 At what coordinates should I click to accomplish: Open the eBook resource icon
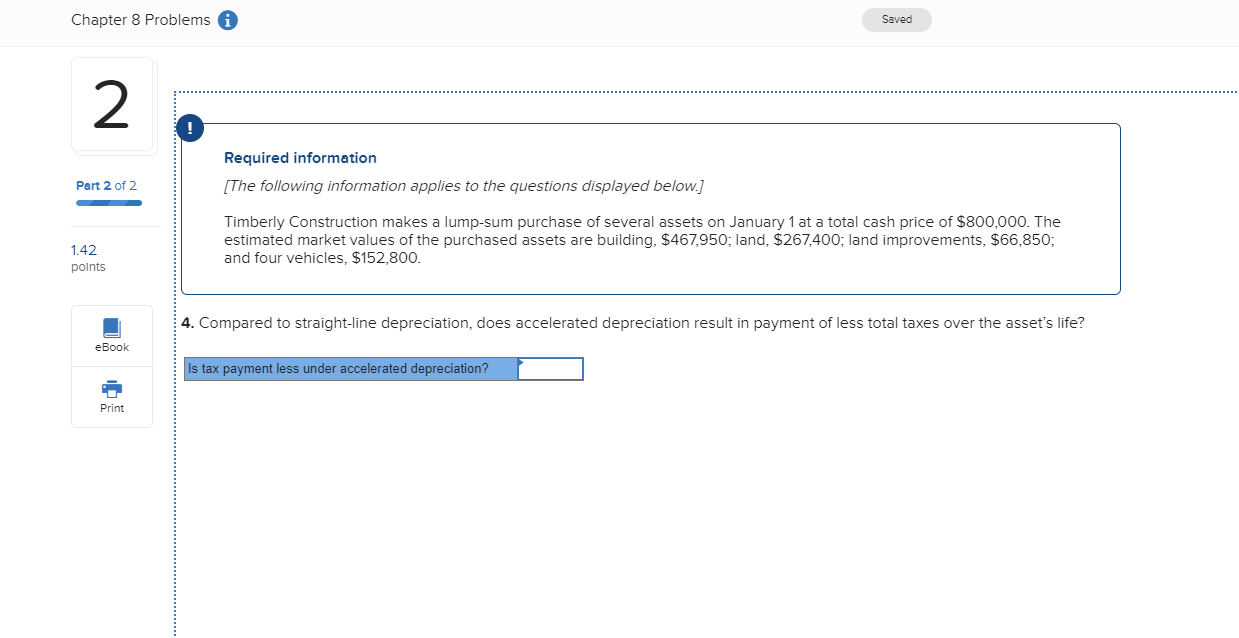pyautogui.click(x=111, y=335)
